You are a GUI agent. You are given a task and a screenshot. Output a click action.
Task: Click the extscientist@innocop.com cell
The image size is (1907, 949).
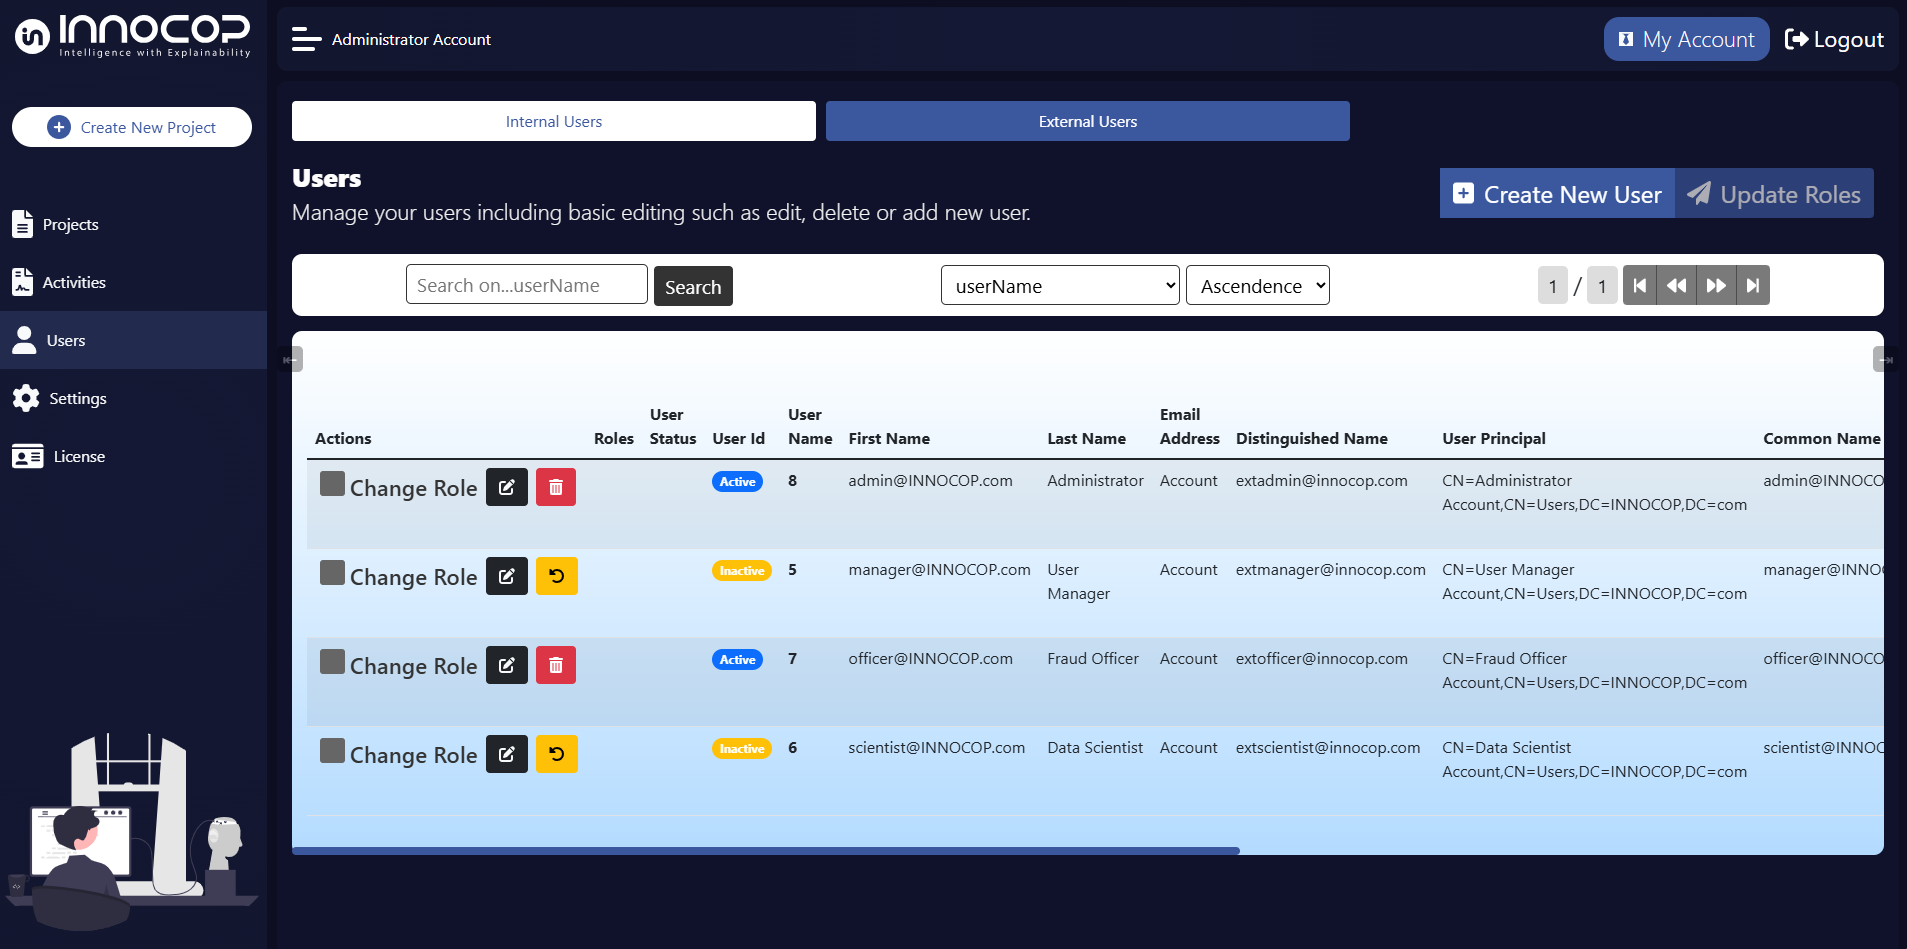(x=1328, y=748)
